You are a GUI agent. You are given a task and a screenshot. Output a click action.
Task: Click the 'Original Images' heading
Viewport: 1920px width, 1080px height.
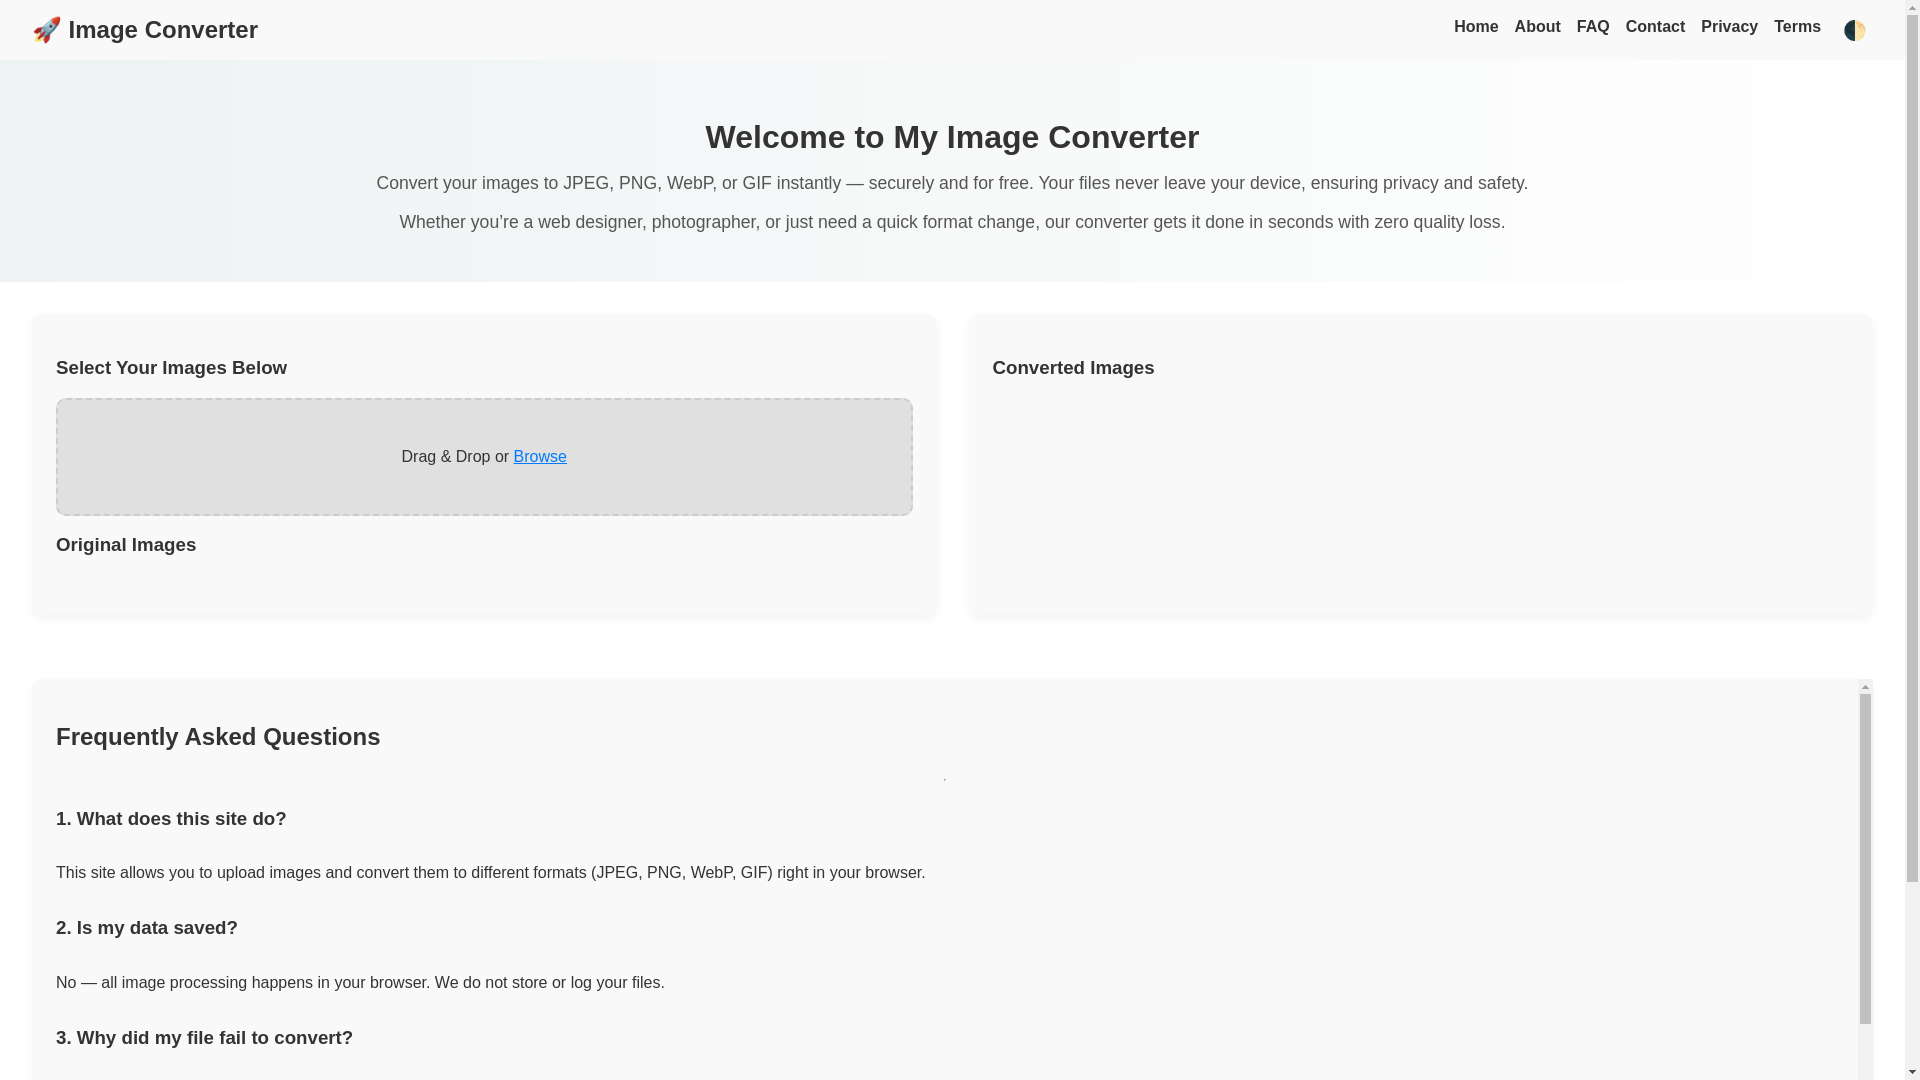[x=126, y=545]
